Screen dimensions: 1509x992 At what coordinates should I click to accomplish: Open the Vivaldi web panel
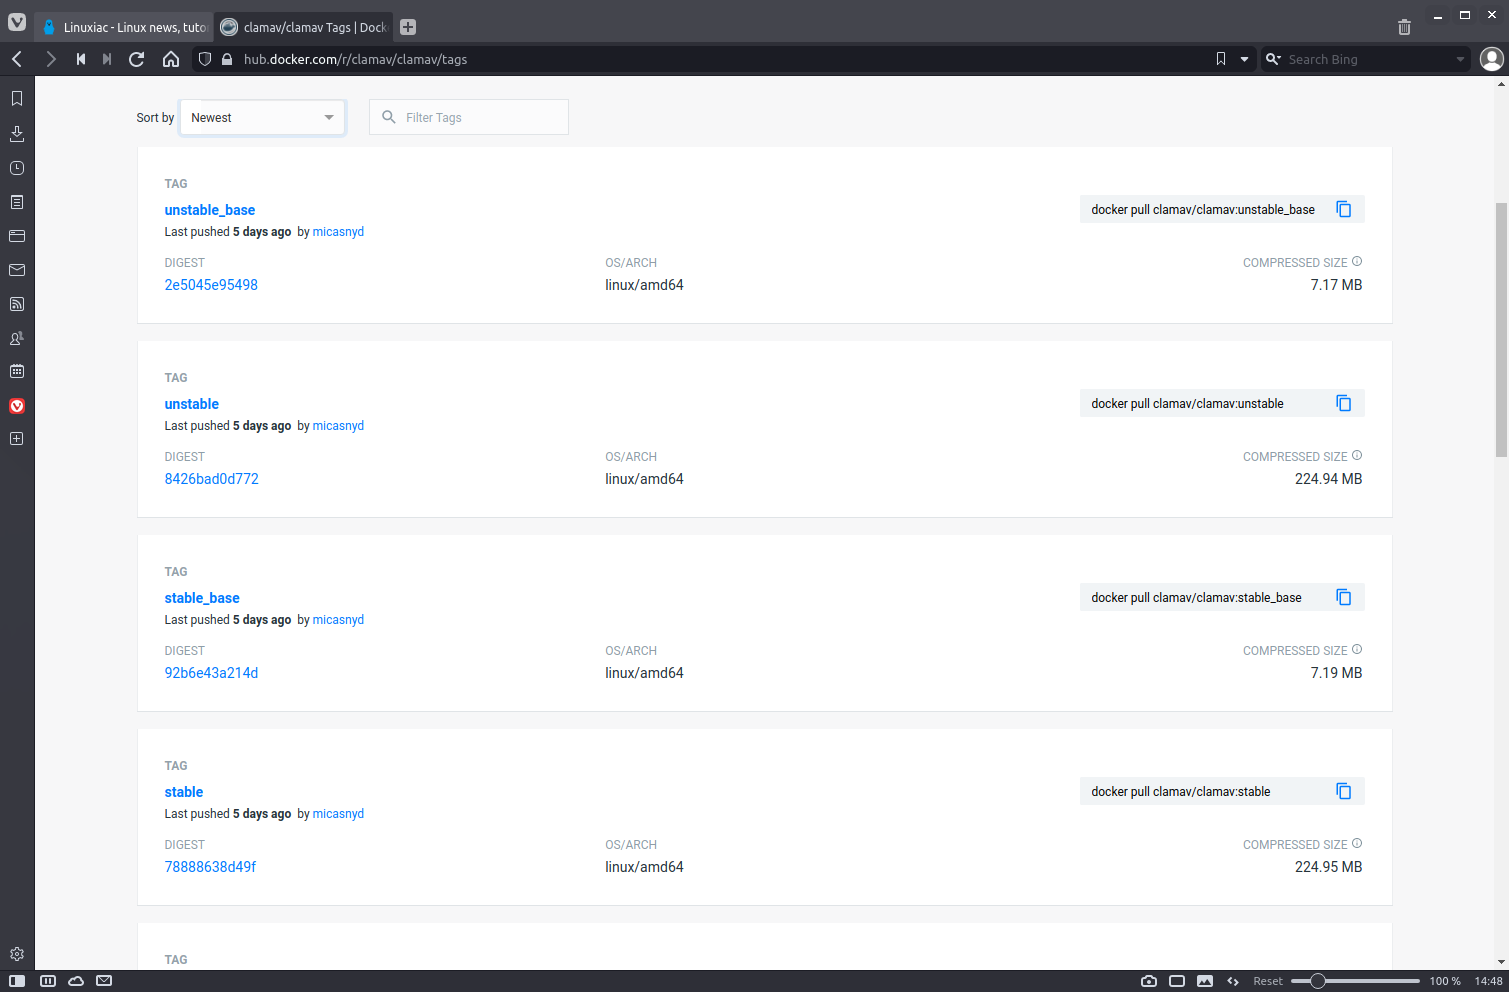pyautogui.click(x=17, y=406)
